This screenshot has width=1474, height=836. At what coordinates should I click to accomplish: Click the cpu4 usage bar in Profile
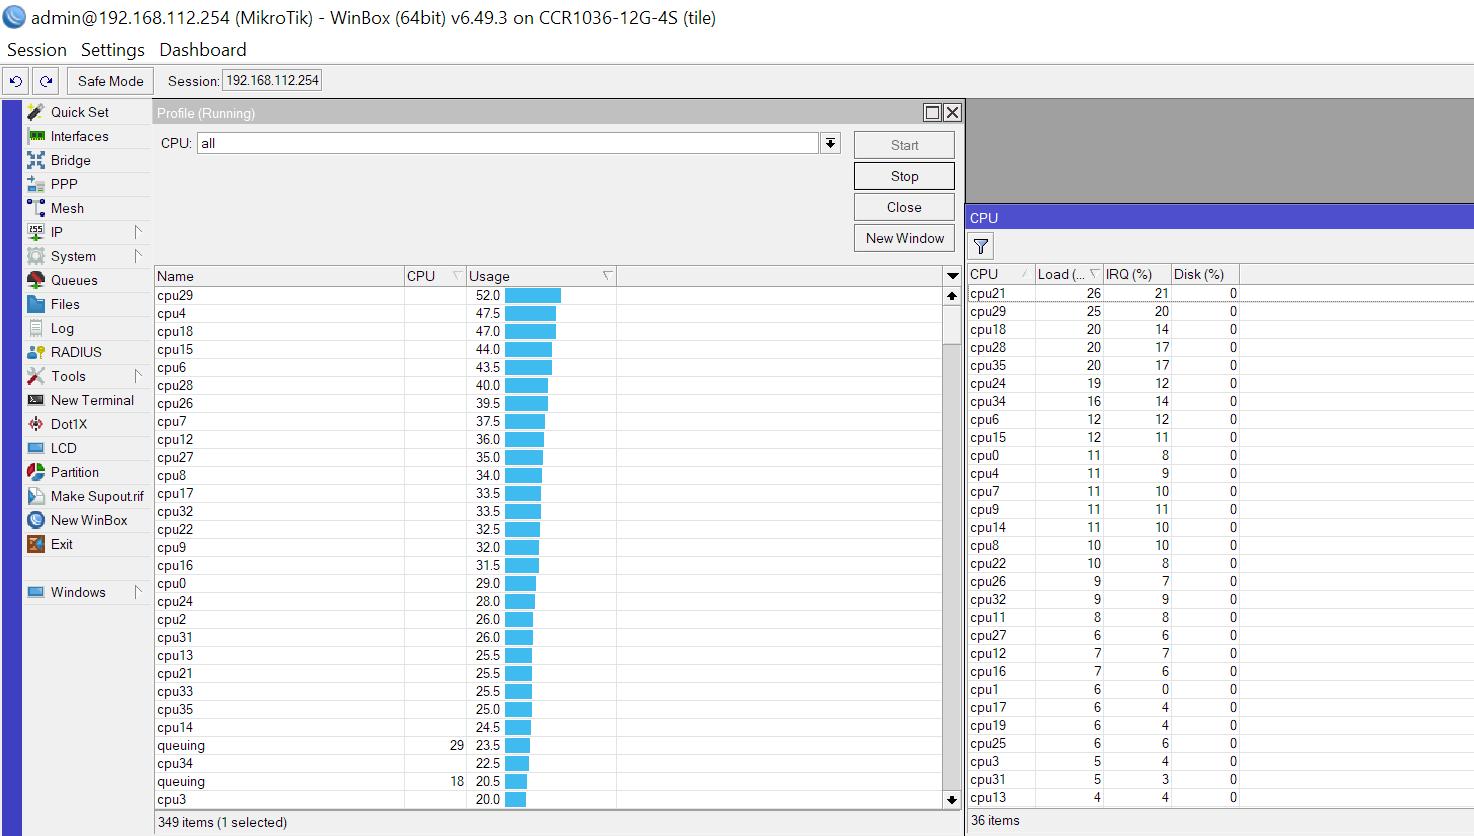(x=530, y=313)
